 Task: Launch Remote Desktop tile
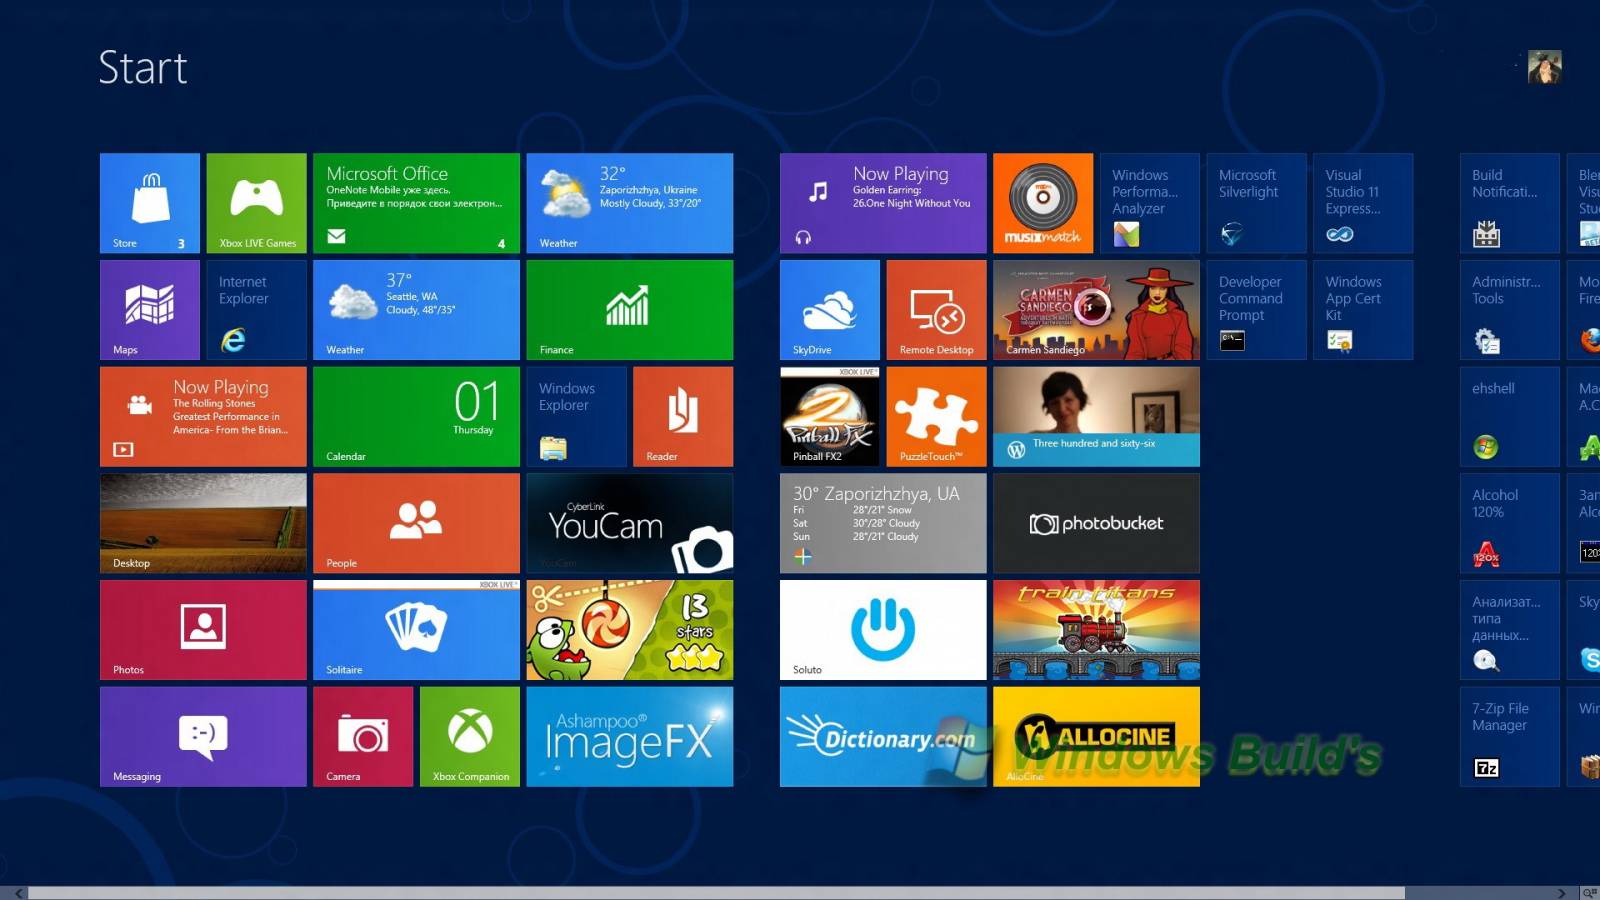click(x=936, y=310)
